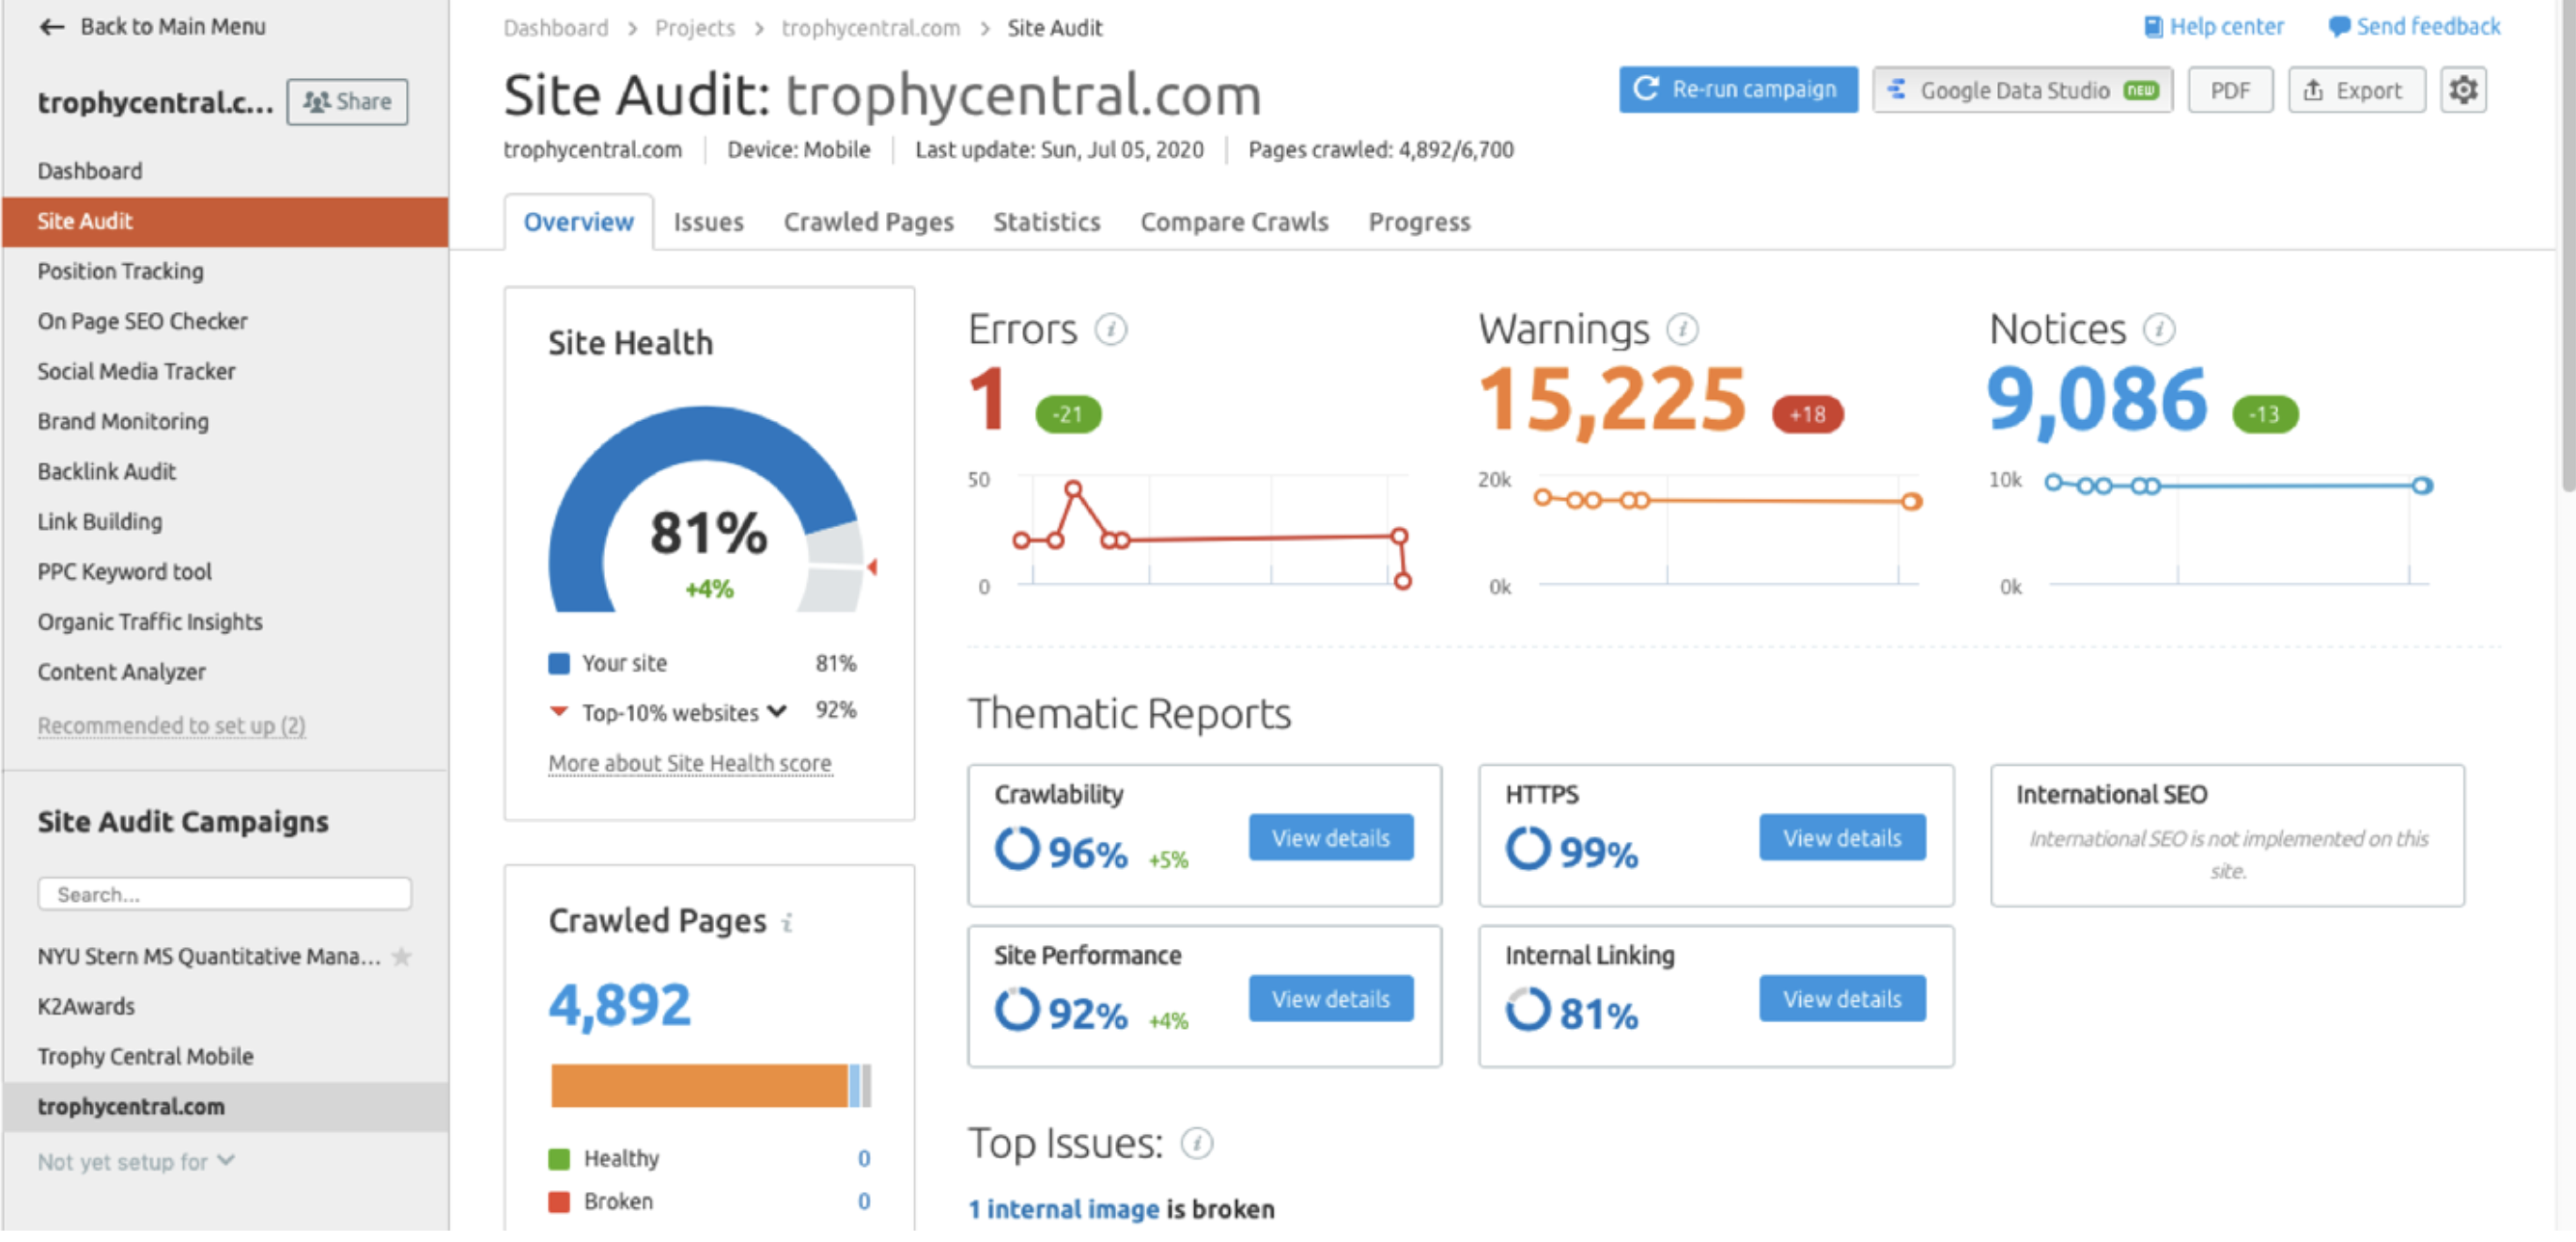Click the last Errors chart data point
This screenshot has width=2576, height=1242.
1402,581
